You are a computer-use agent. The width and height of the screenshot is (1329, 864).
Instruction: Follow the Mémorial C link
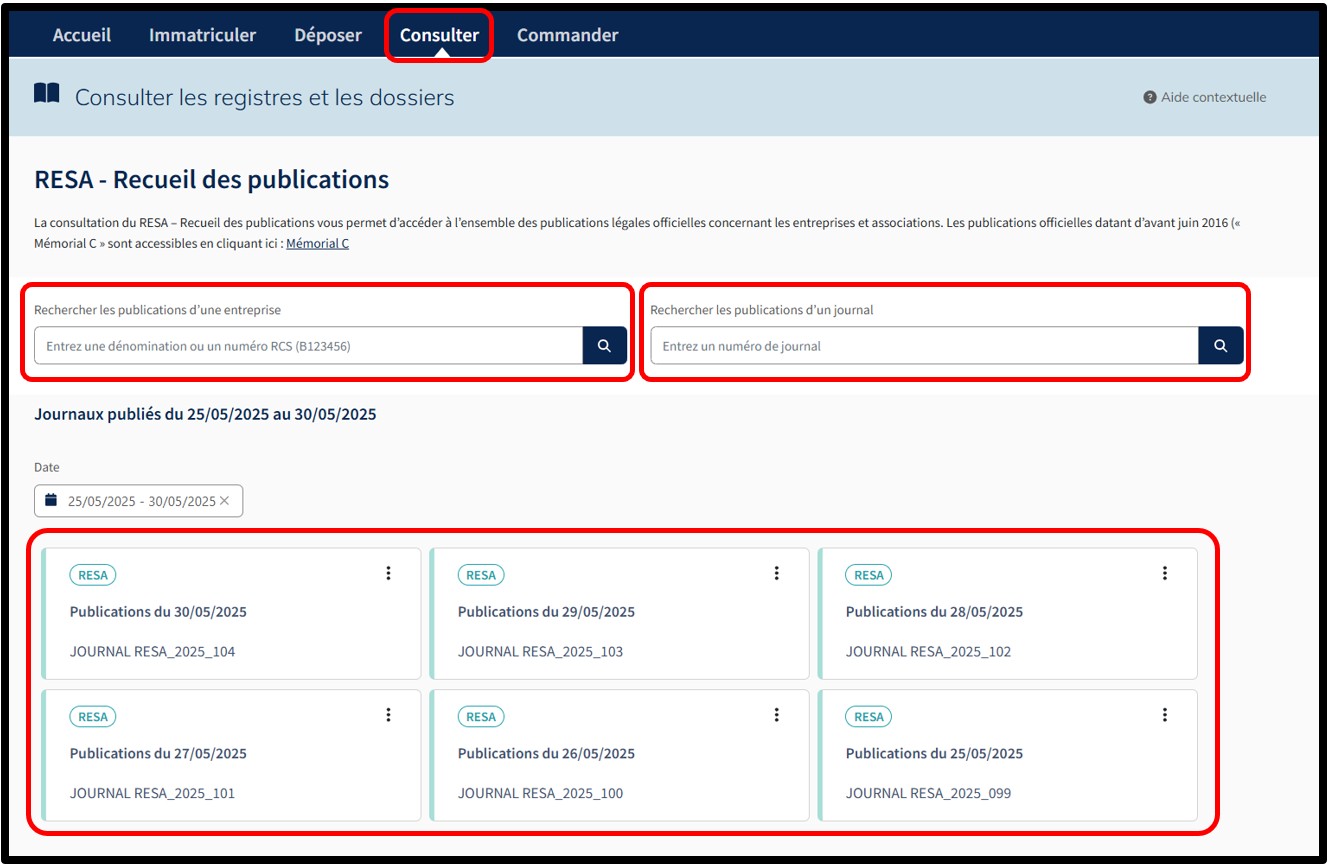point(317,244)
